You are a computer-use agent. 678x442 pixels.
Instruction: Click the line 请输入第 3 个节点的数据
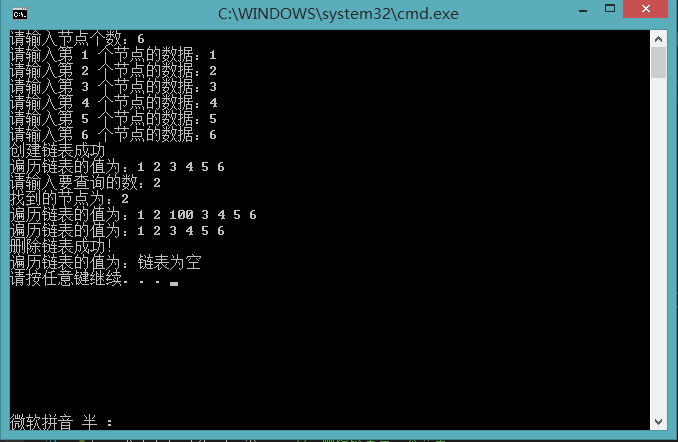click(113, 87)
